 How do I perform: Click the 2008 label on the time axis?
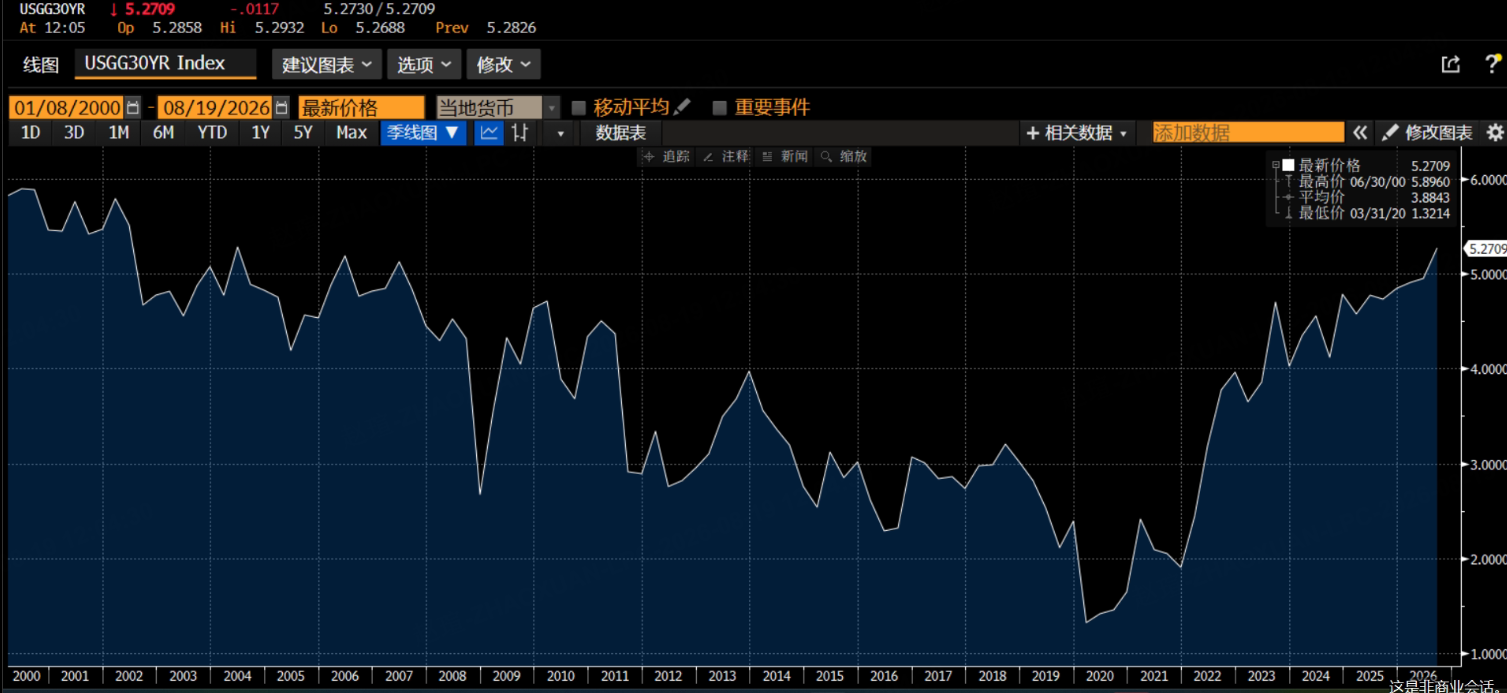tap(451, 676)
